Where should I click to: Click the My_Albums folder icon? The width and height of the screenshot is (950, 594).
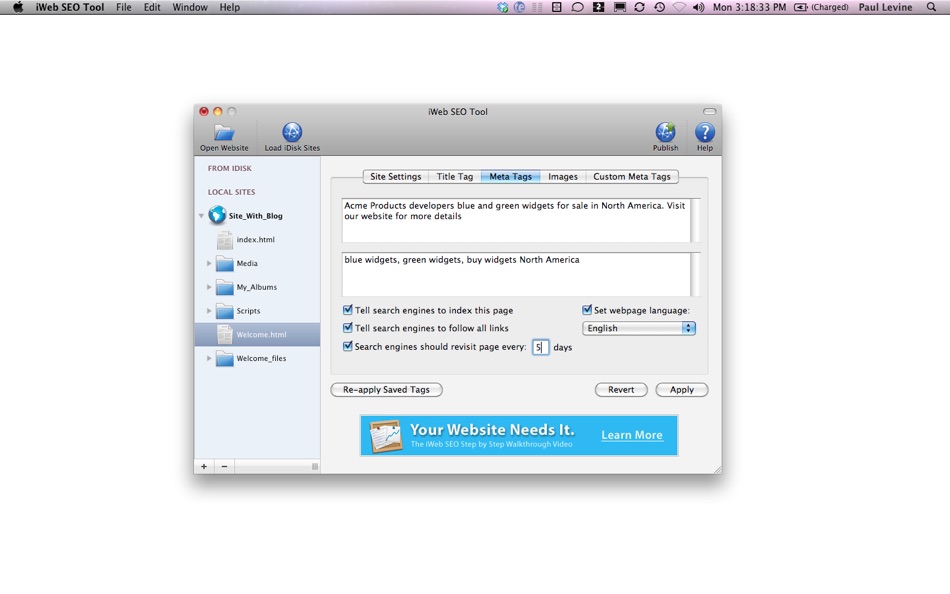pos(225,287)
